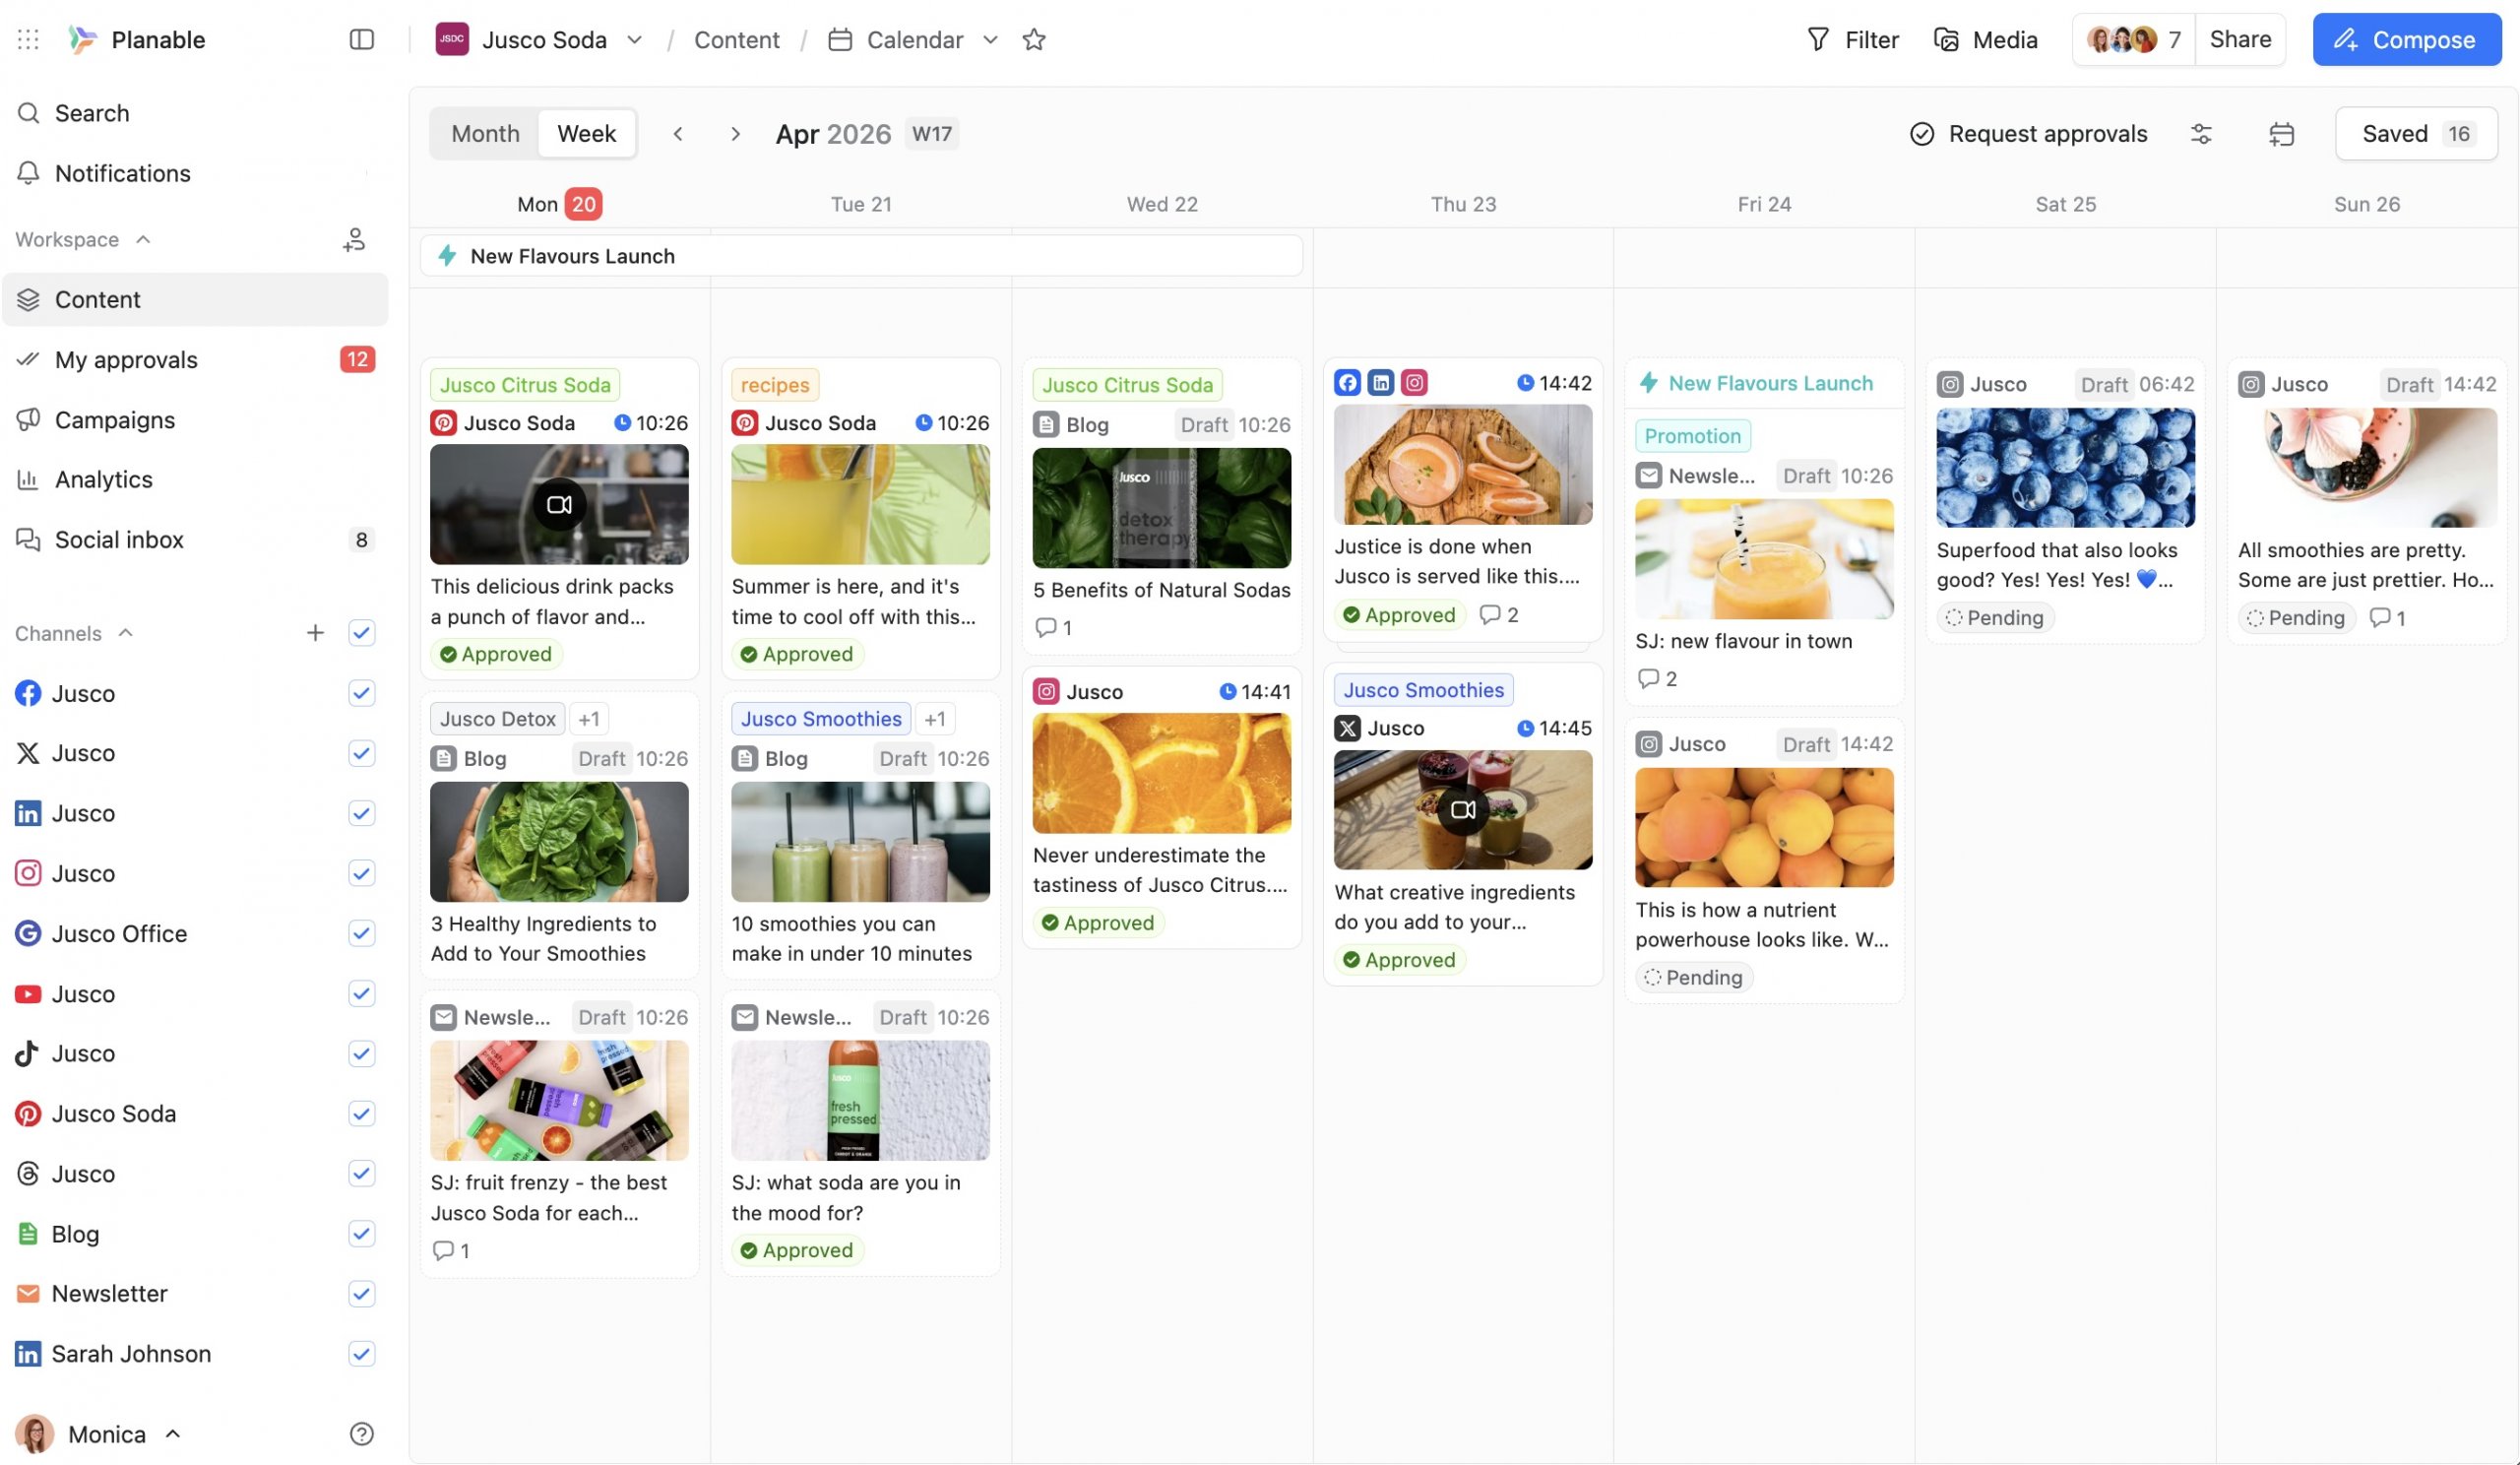Screen dimensions: 2520x1465
Task: Open the Notifications bell
Action: pos(28,173)
